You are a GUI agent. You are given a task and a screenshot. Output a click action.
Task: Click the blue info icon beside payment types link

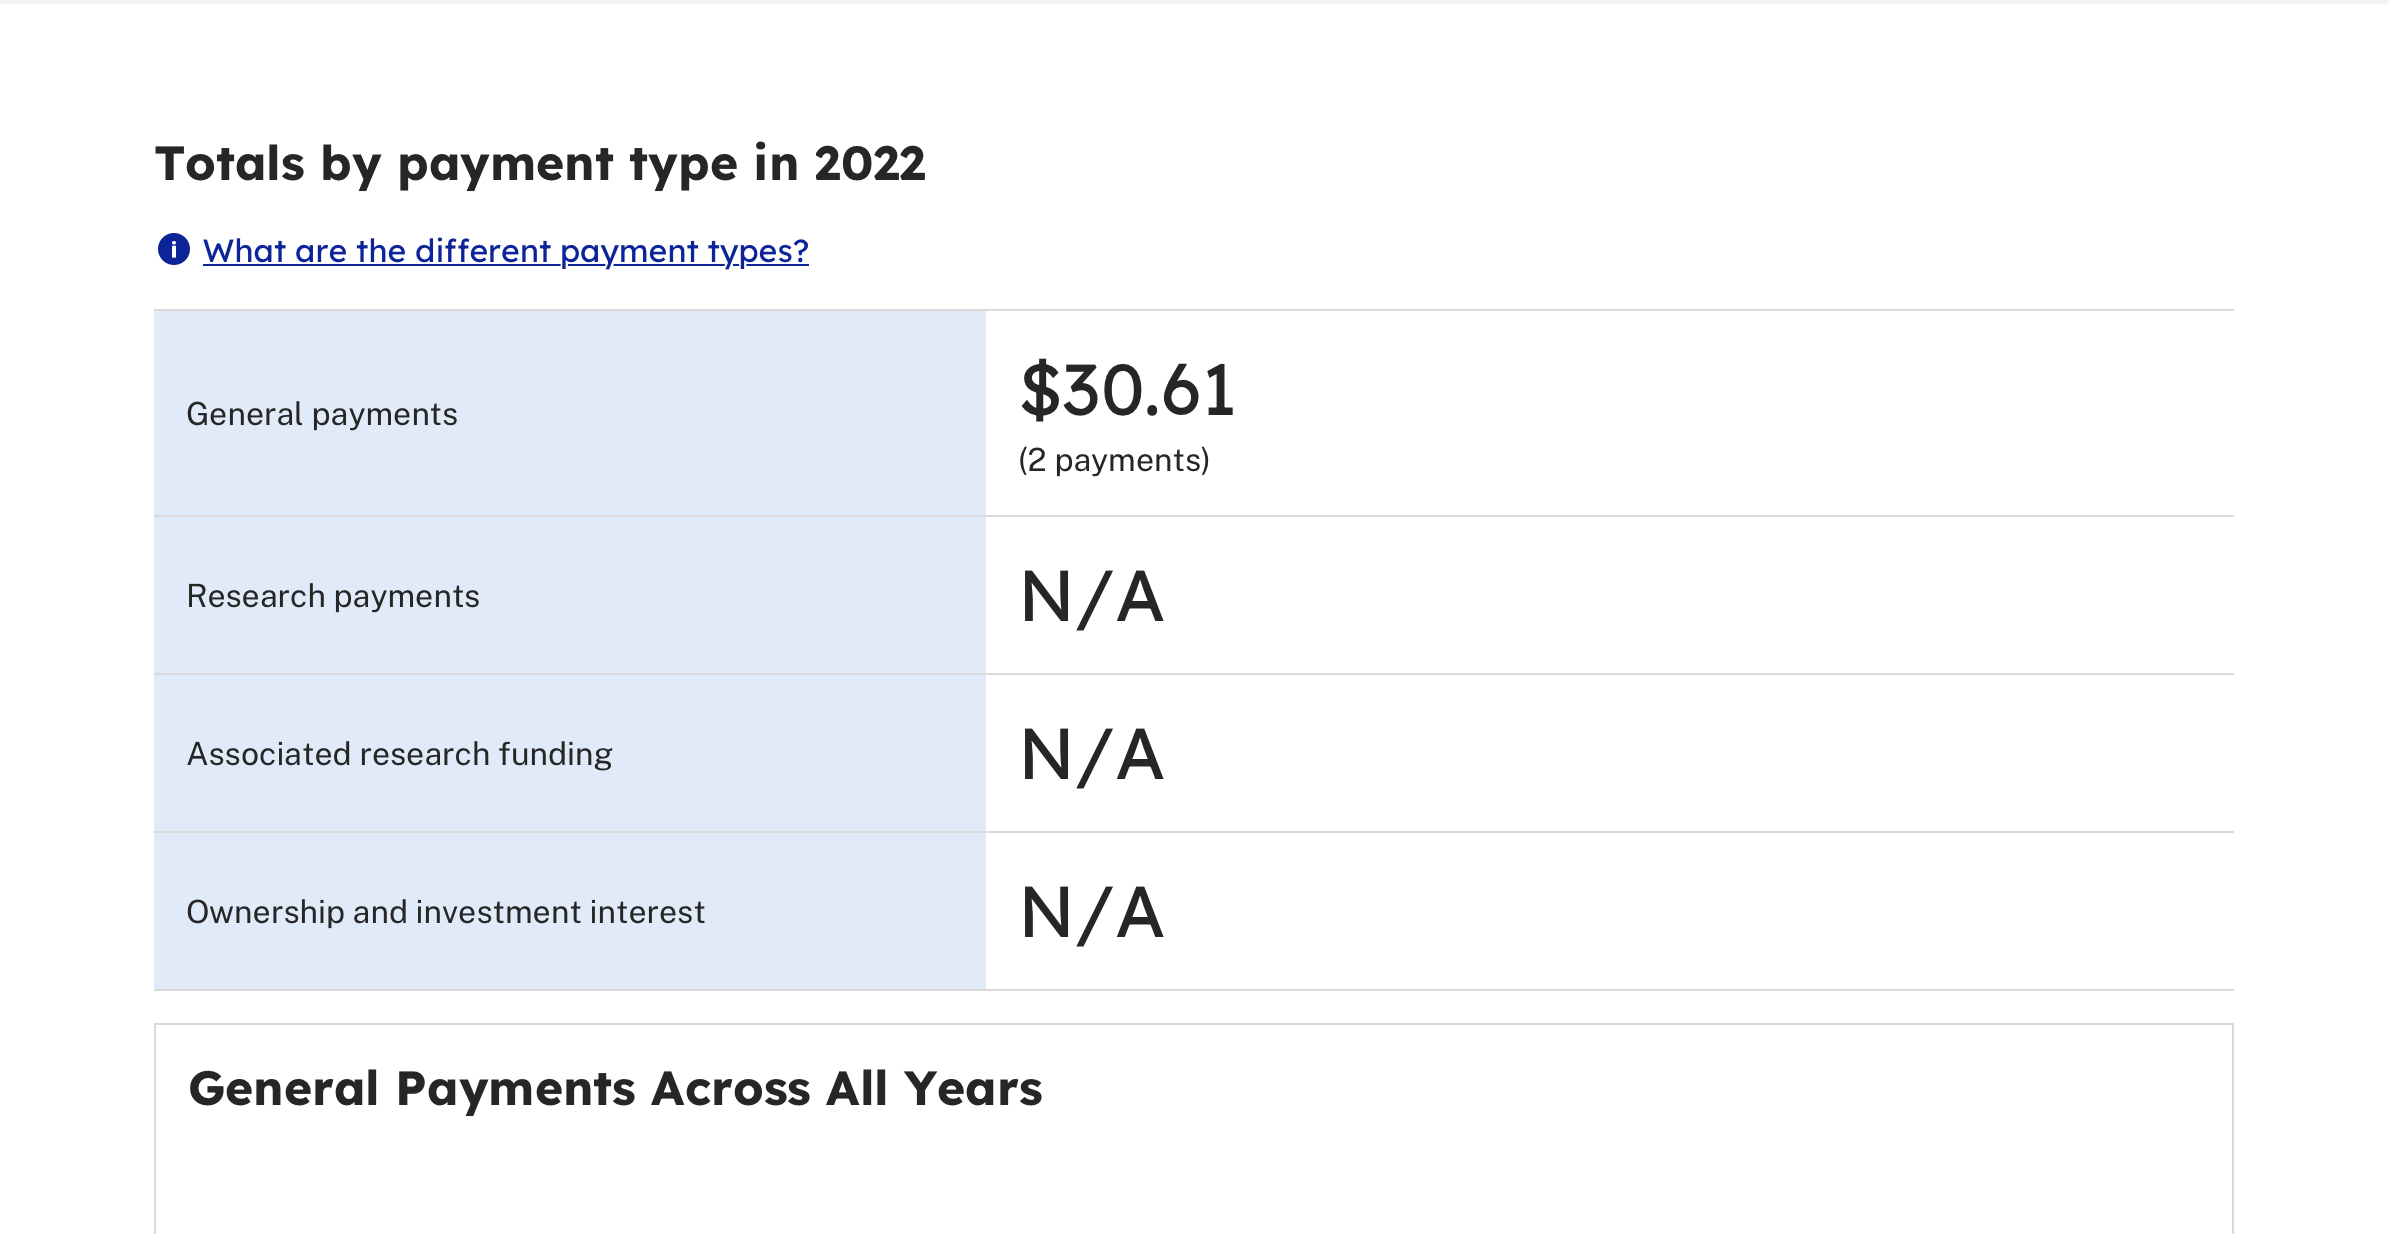[x=174, y=249]
